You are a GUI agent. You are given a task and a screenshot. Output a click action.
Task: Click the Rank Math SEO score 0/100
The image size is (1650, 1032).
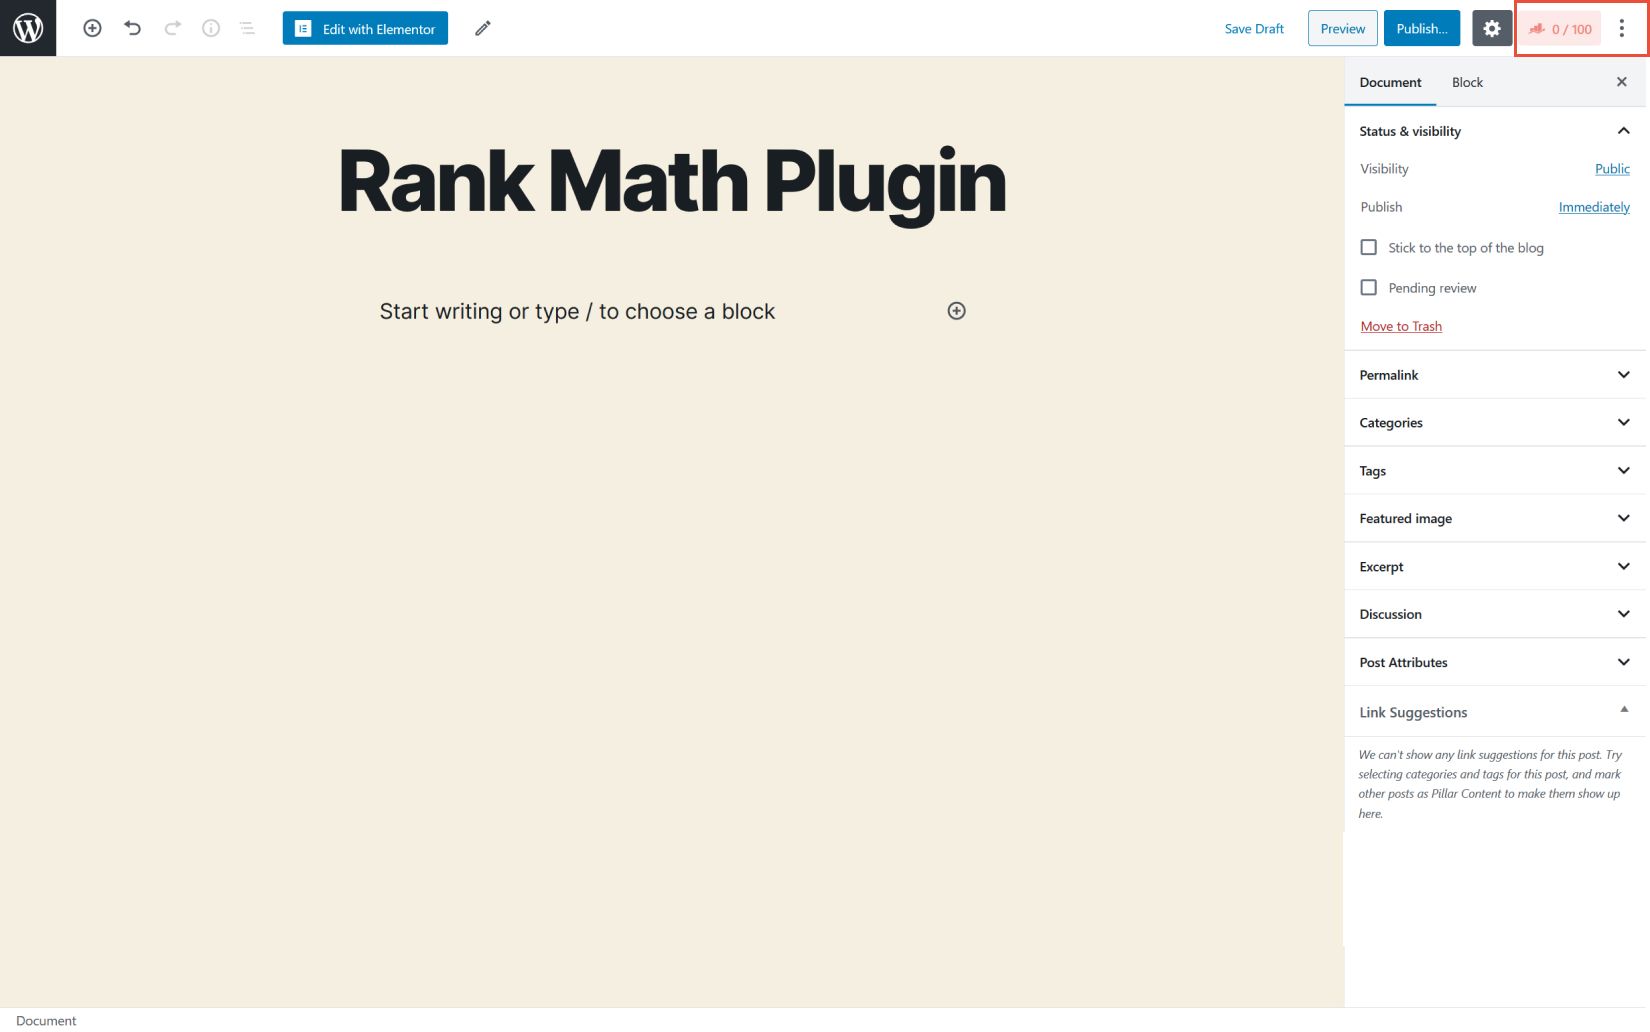coord(1560,28)
